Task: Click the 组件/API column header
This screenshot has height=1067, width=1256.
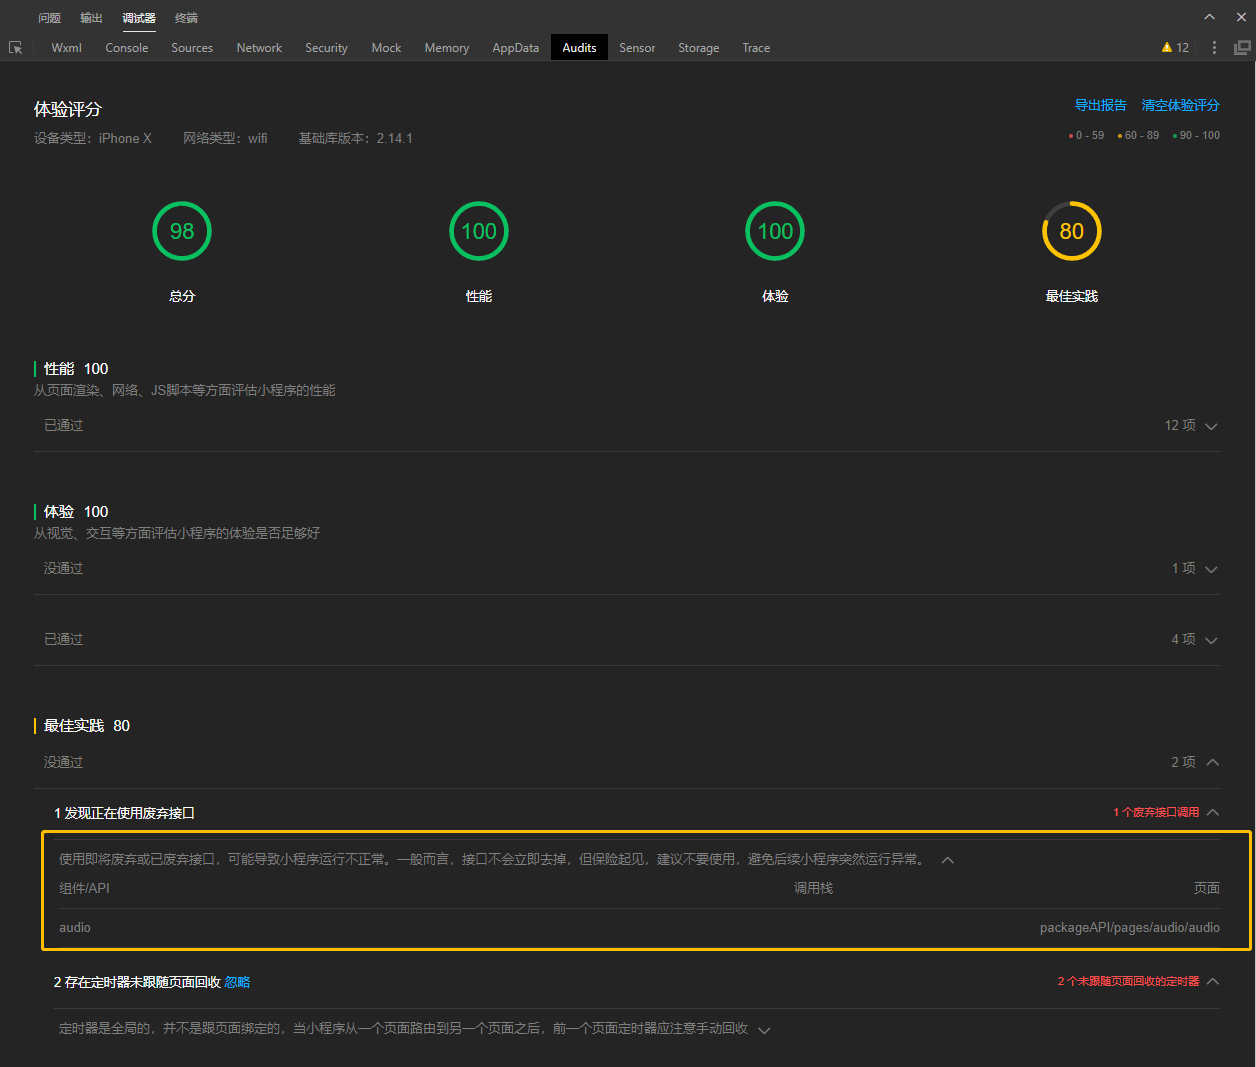Action: click(84, 888)
